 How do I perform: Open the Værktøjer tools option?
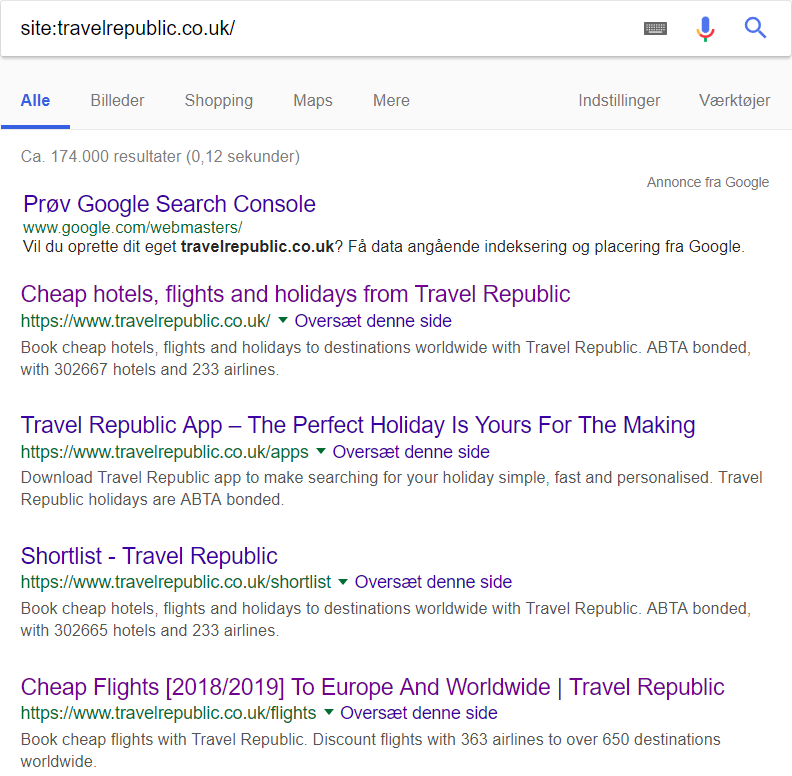(734, 101)
